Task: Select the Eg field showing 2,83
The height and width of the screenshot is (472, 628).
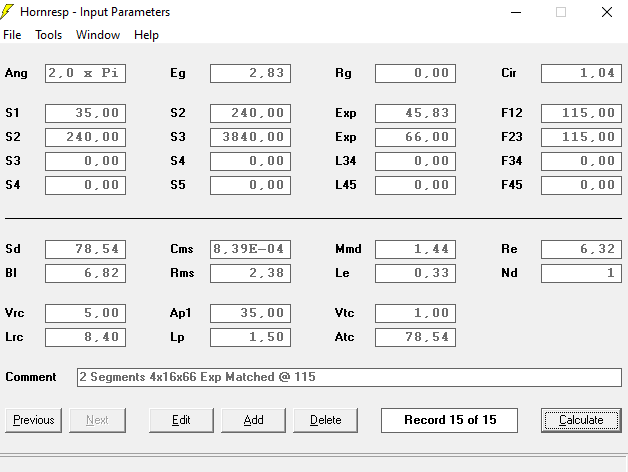Action: [250, 73]
